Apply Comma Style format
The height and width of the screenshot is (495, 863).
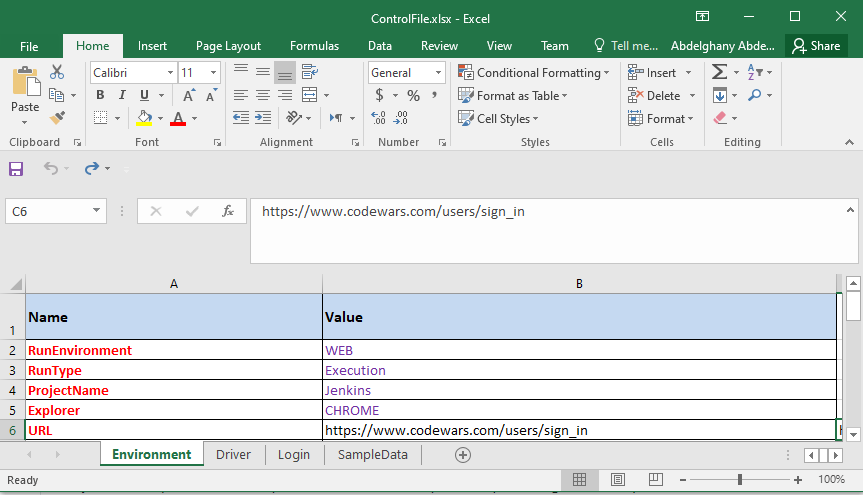434,95
